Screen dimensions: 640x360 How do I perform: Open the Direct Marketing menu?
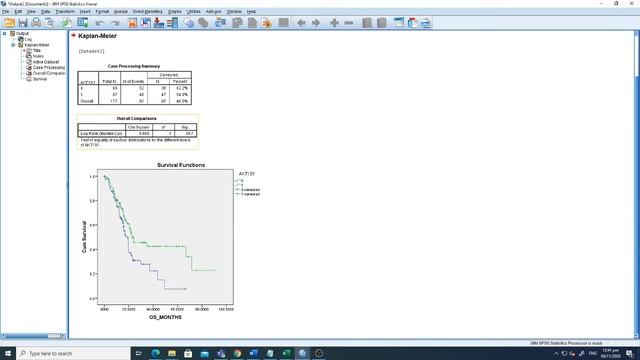coord(148,11)
